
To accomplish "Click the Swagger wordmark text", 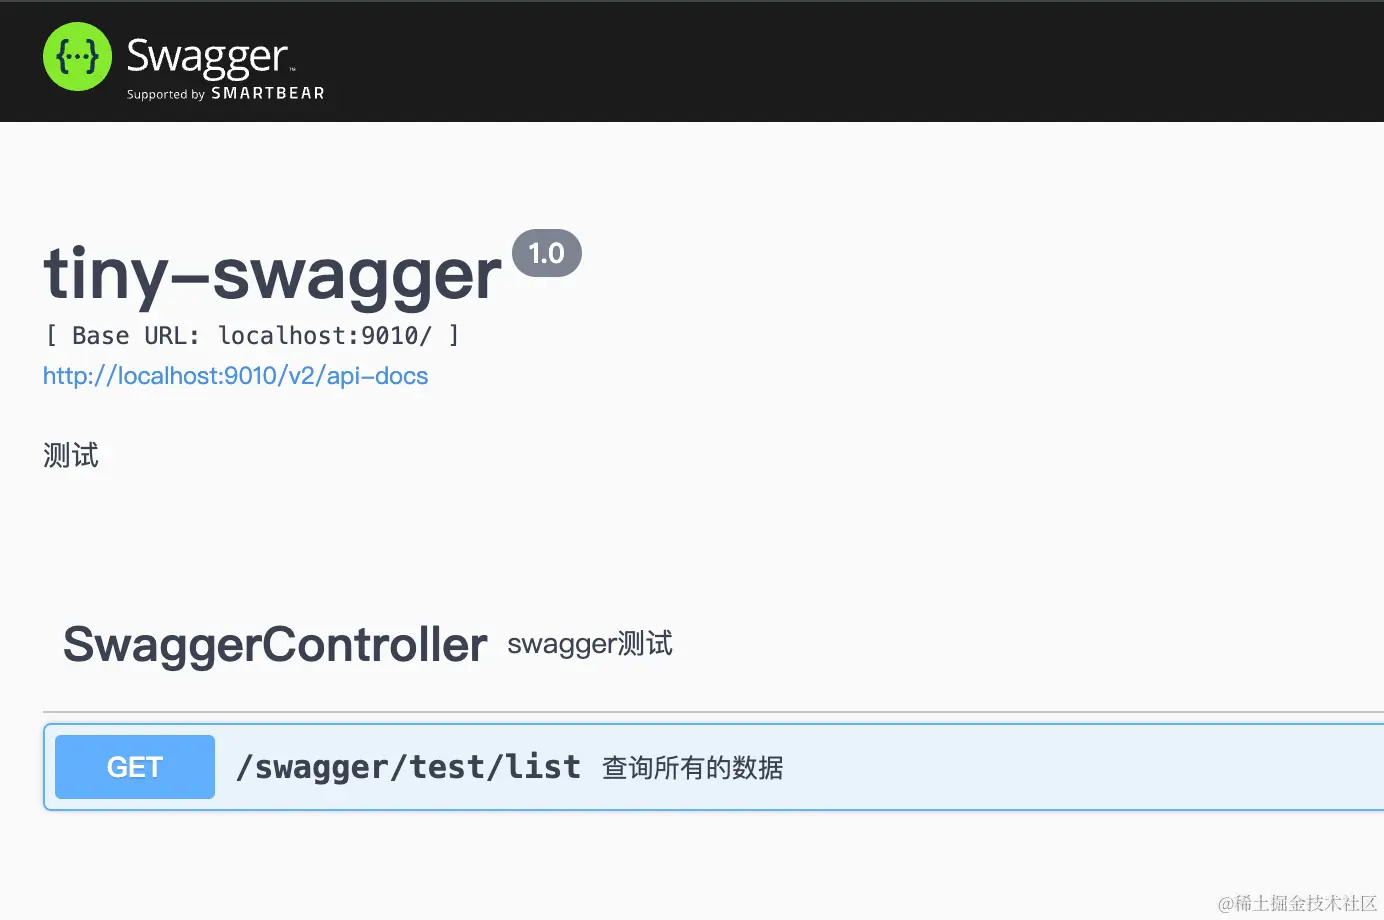I will tap(208, 56).
